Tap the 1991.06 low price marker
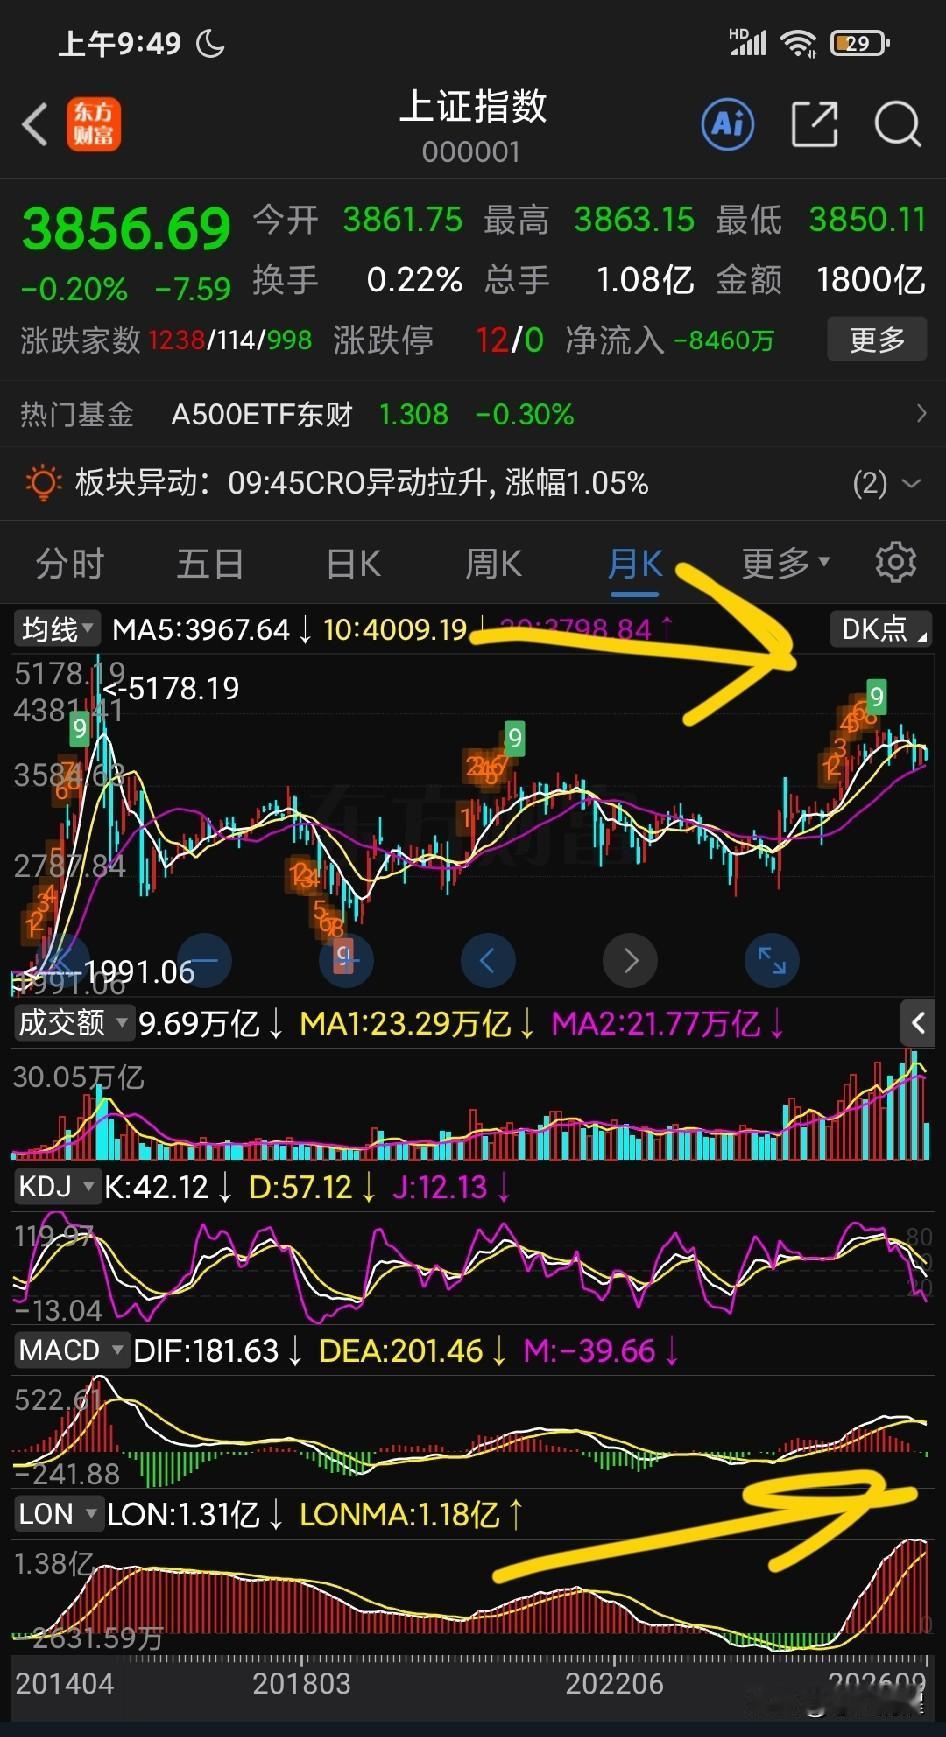This screenshot has height=1737, width=946. [x=110, y=972]
